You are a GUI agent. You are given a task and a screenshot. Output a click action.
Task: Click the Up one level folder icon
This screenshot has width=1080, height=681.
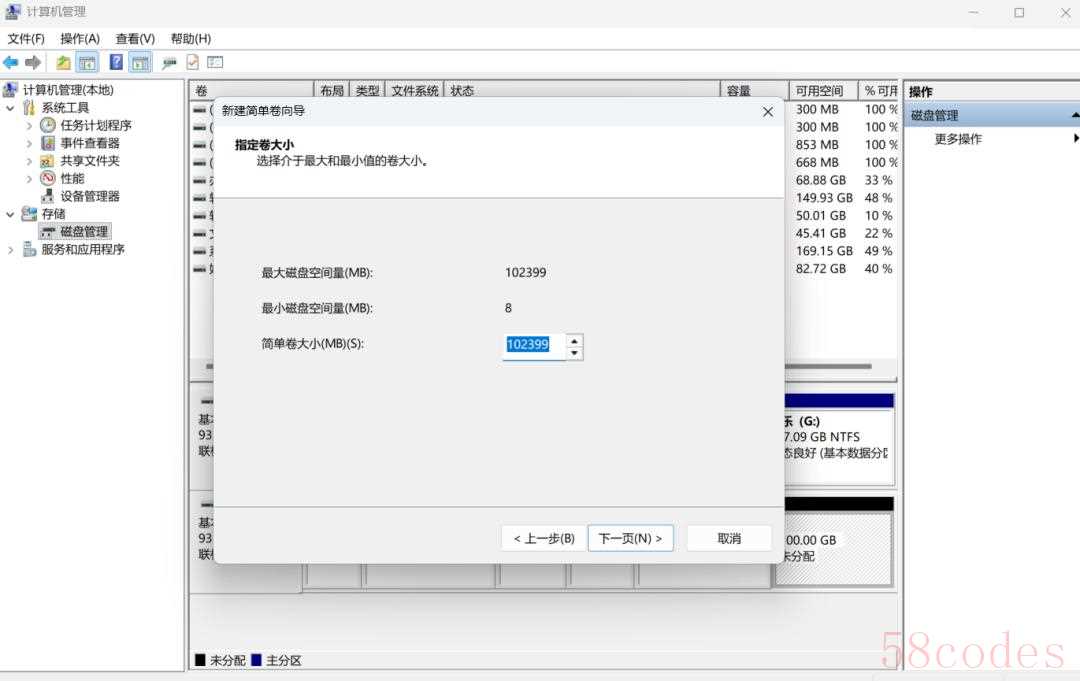click(x=64, y=62)
